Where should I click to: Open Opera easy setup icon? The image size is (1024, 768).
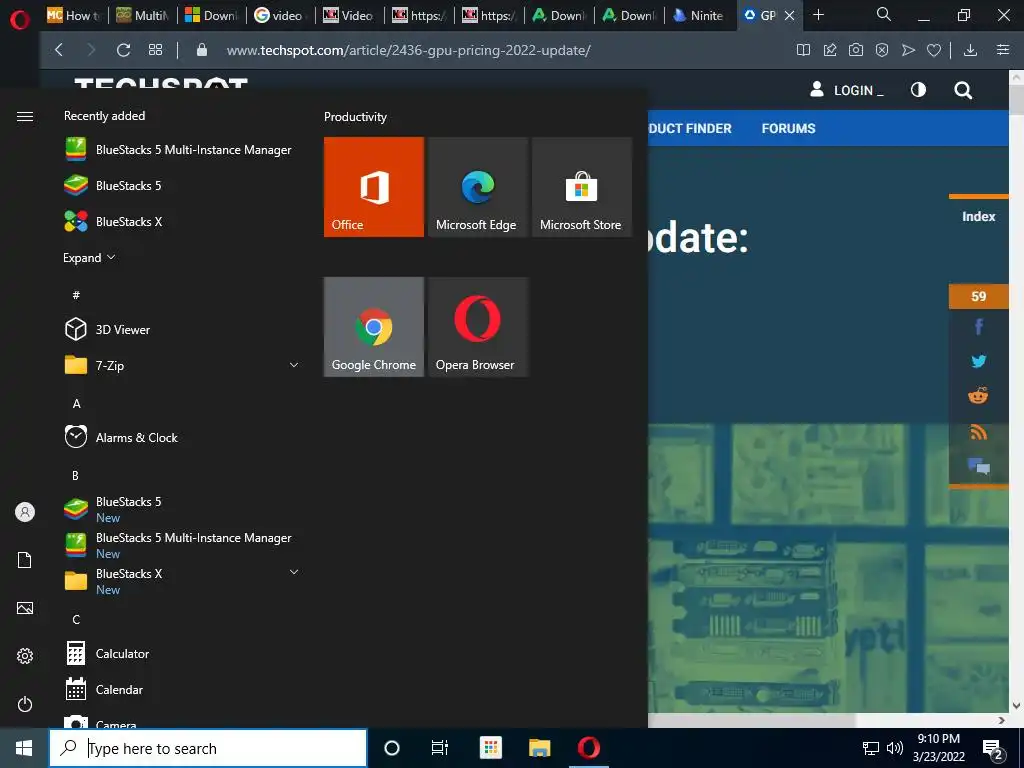pos(1003,50)
